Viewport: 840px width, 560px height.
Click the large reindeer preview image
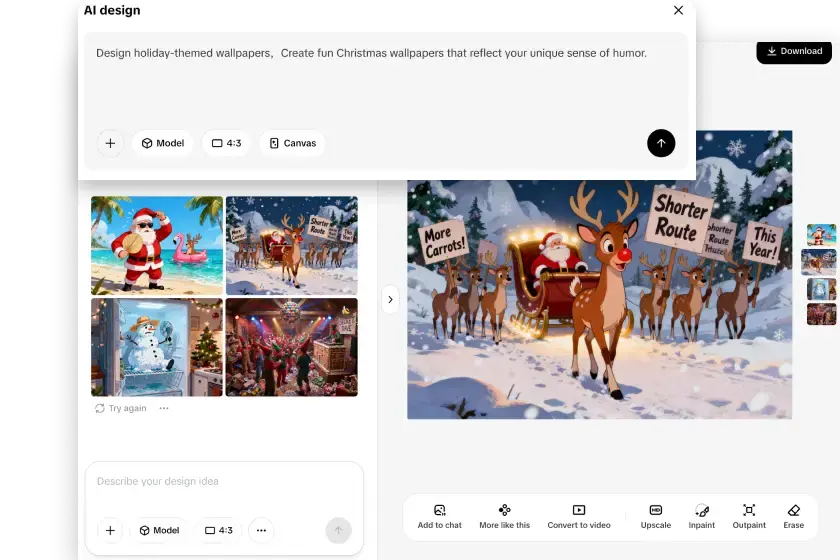(x=599, y=300)
